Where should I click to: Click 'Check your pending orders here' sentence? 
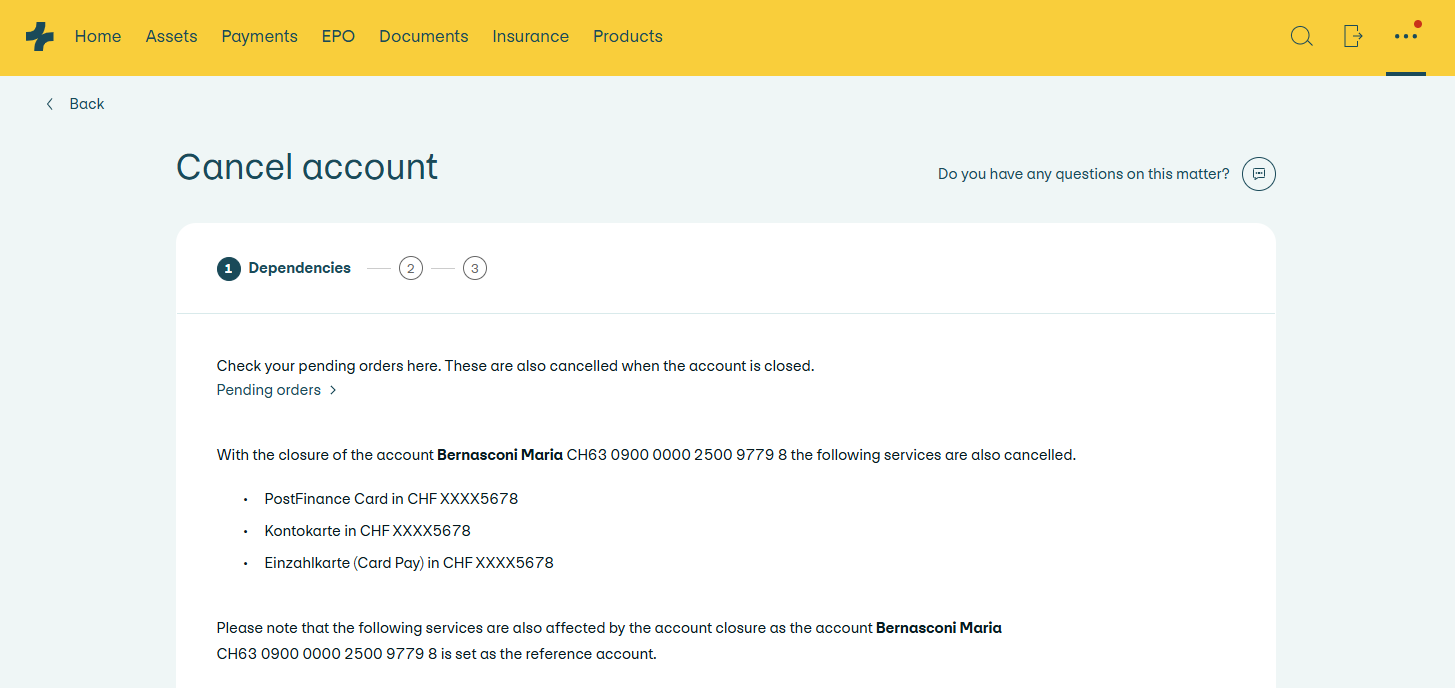pyautogui.click(x=329, y=366)
